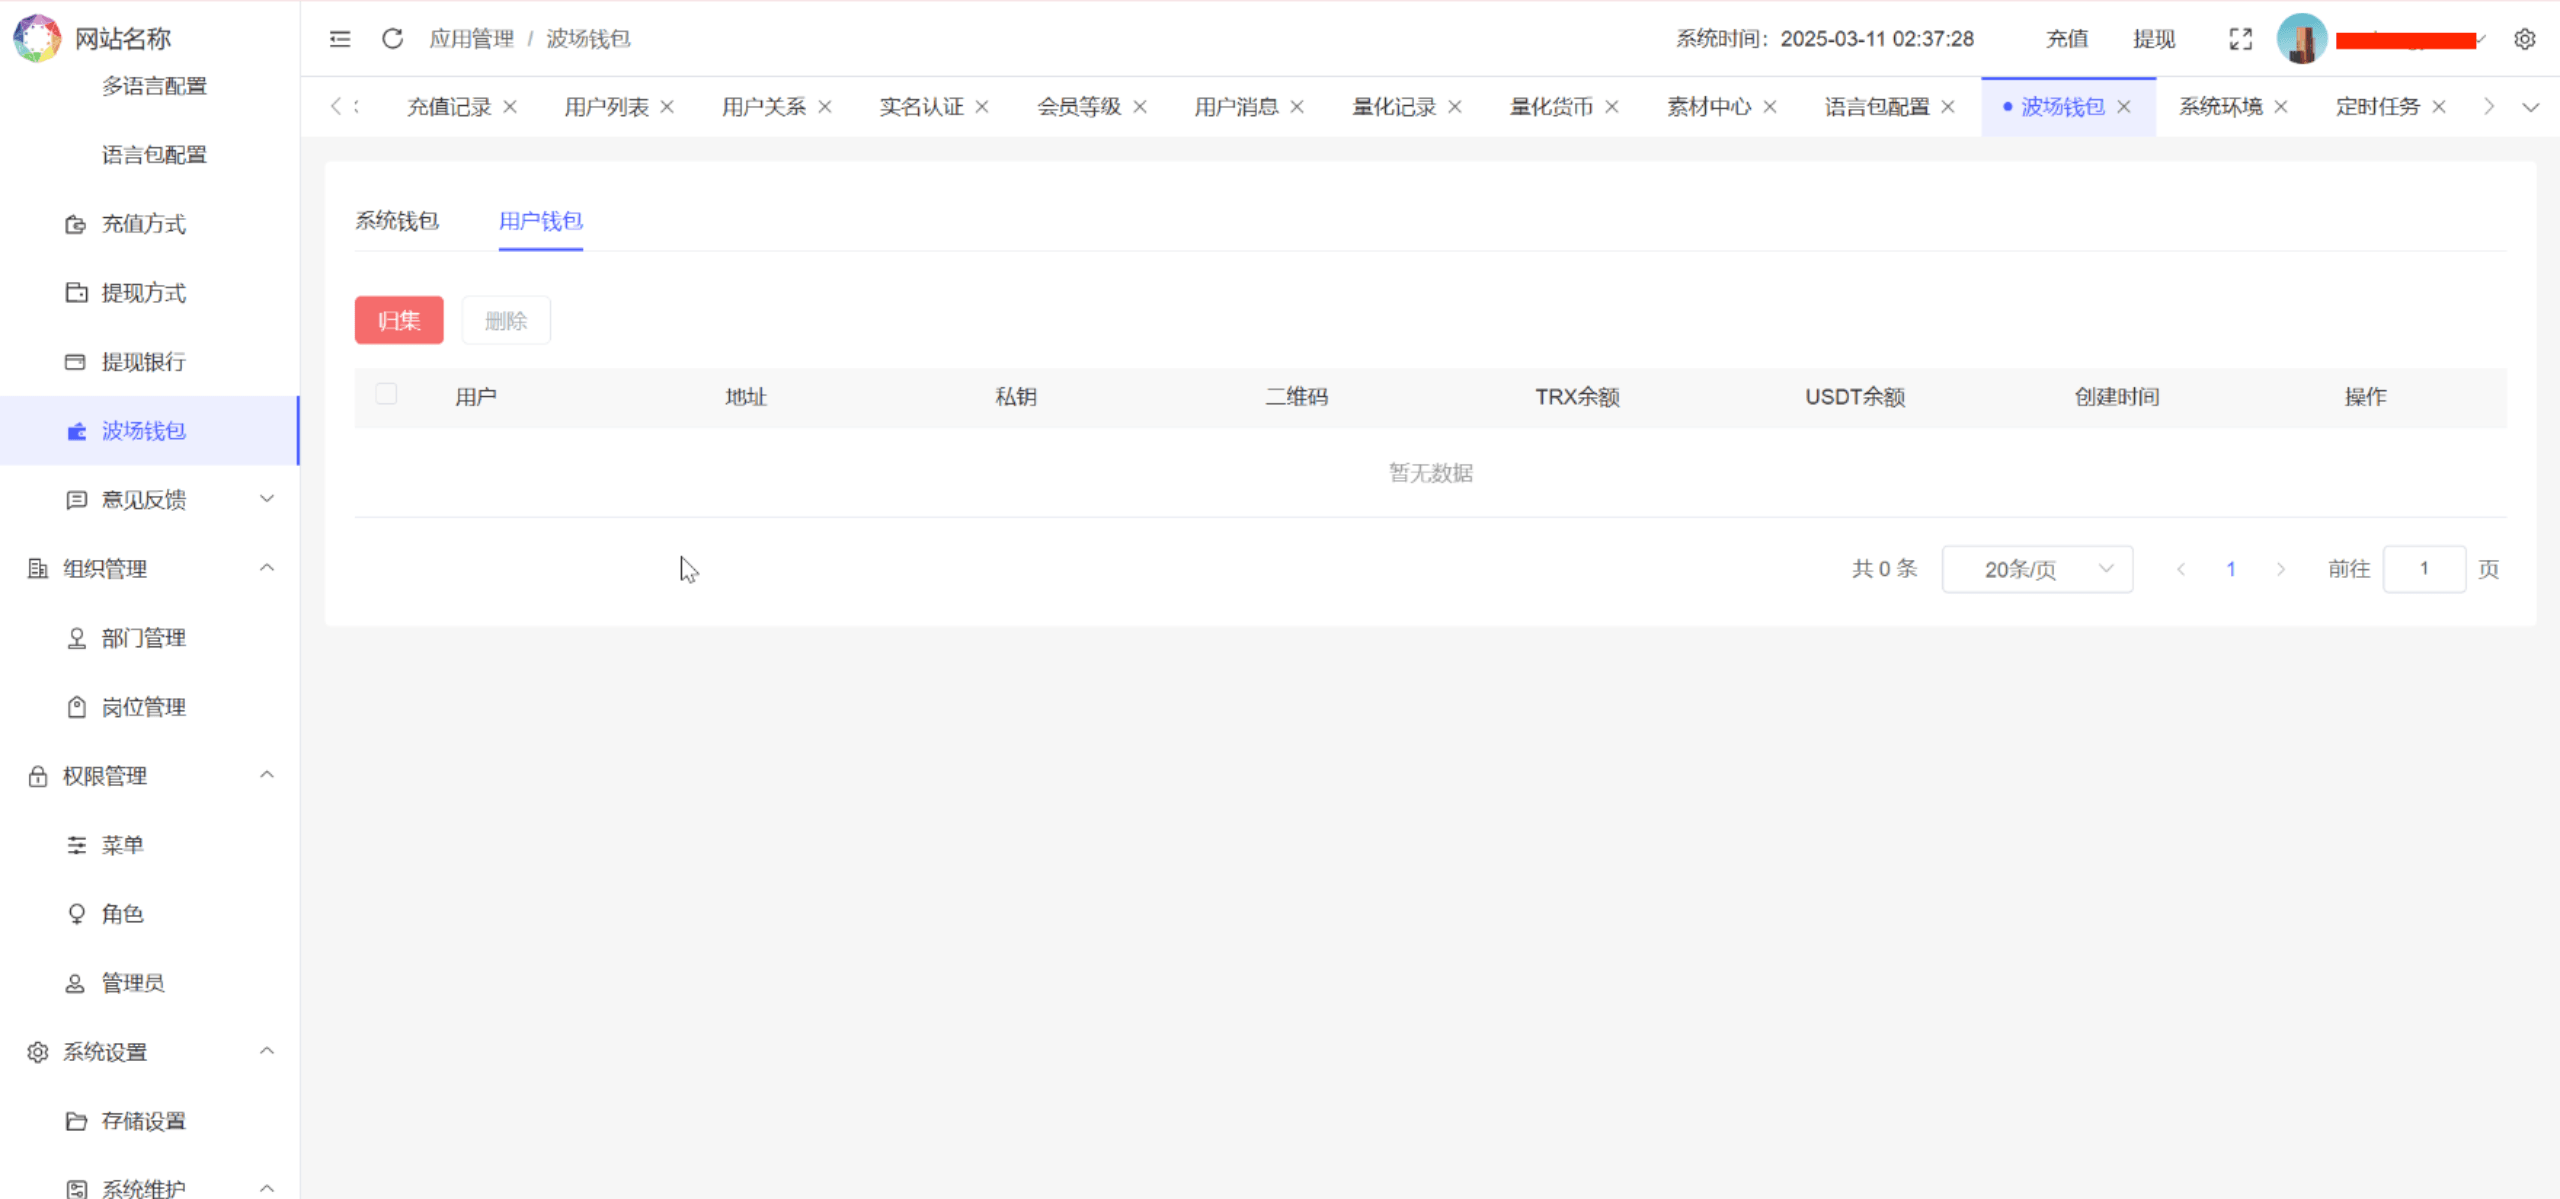The width and height of the screenshot is (2560, 1199).
Task: Select the 提现银行 sidebar icon
Action: point(76,361)
